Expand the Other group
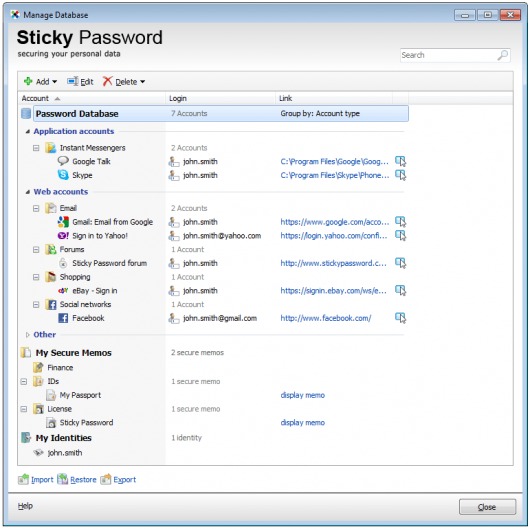This screenshot has width=530, height=529. (x=28, y=335)
